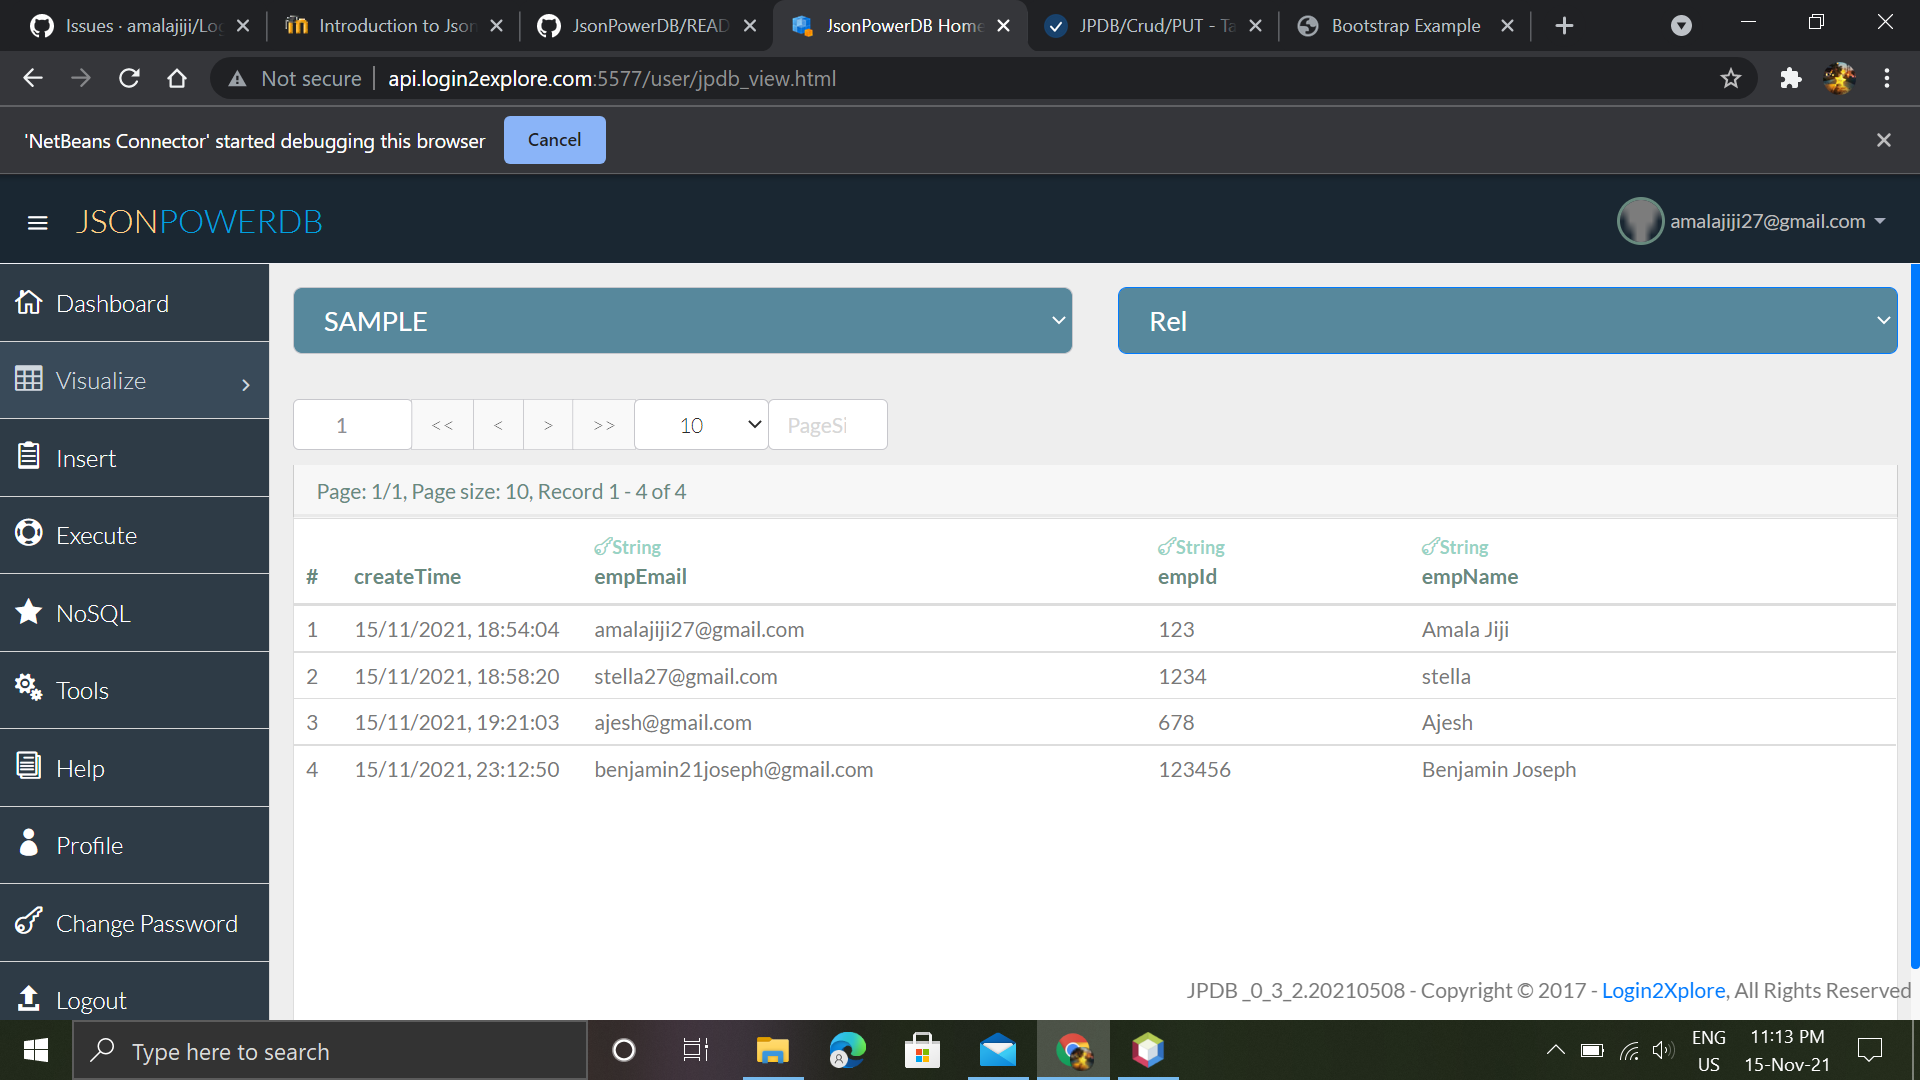Click the Execute icon
Image resolution: width=1920 pixels, height=1080 pixels.
click(28, 534)
